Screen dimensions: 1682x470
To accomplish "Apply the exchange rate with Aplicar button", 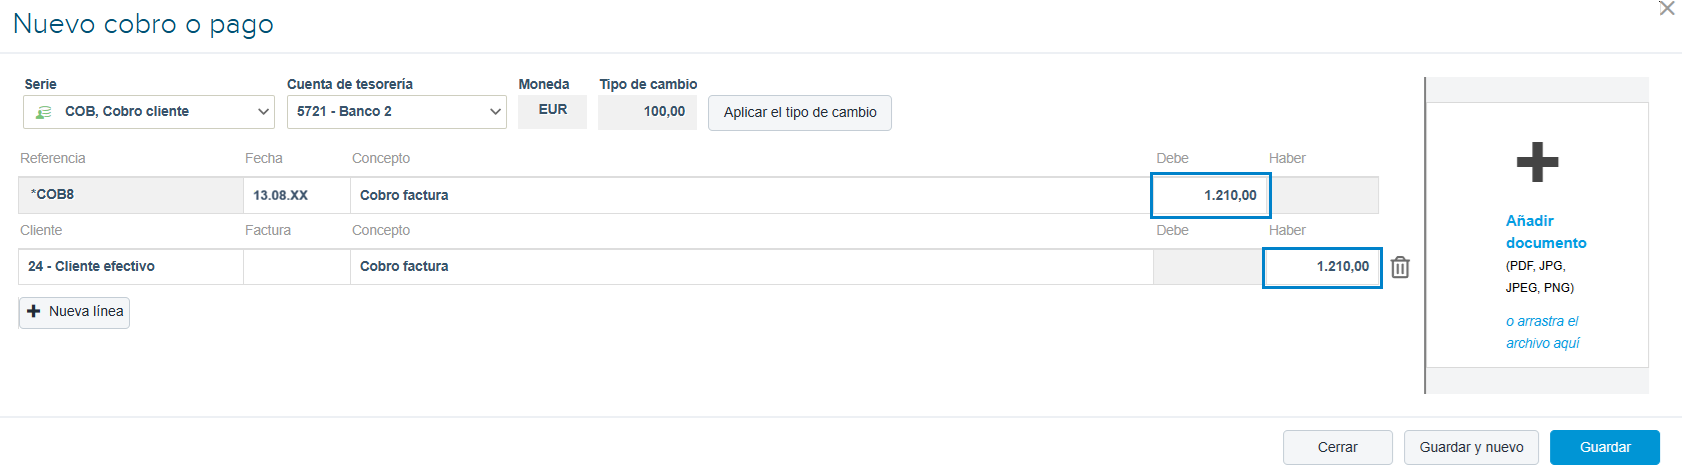I will pos(800,113).
